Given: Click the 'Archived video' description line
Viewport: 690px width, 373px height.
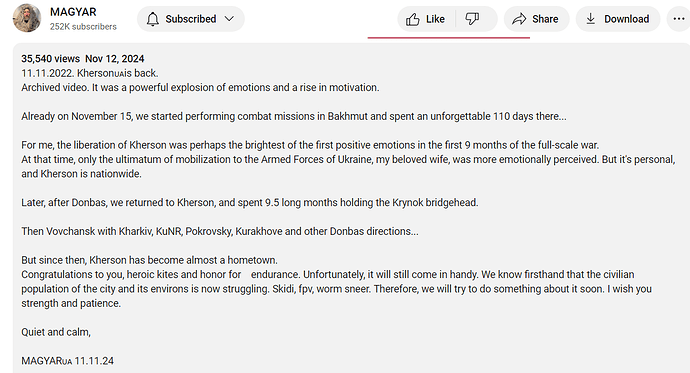Looking at the screenshot, I should tap(200, 88).
